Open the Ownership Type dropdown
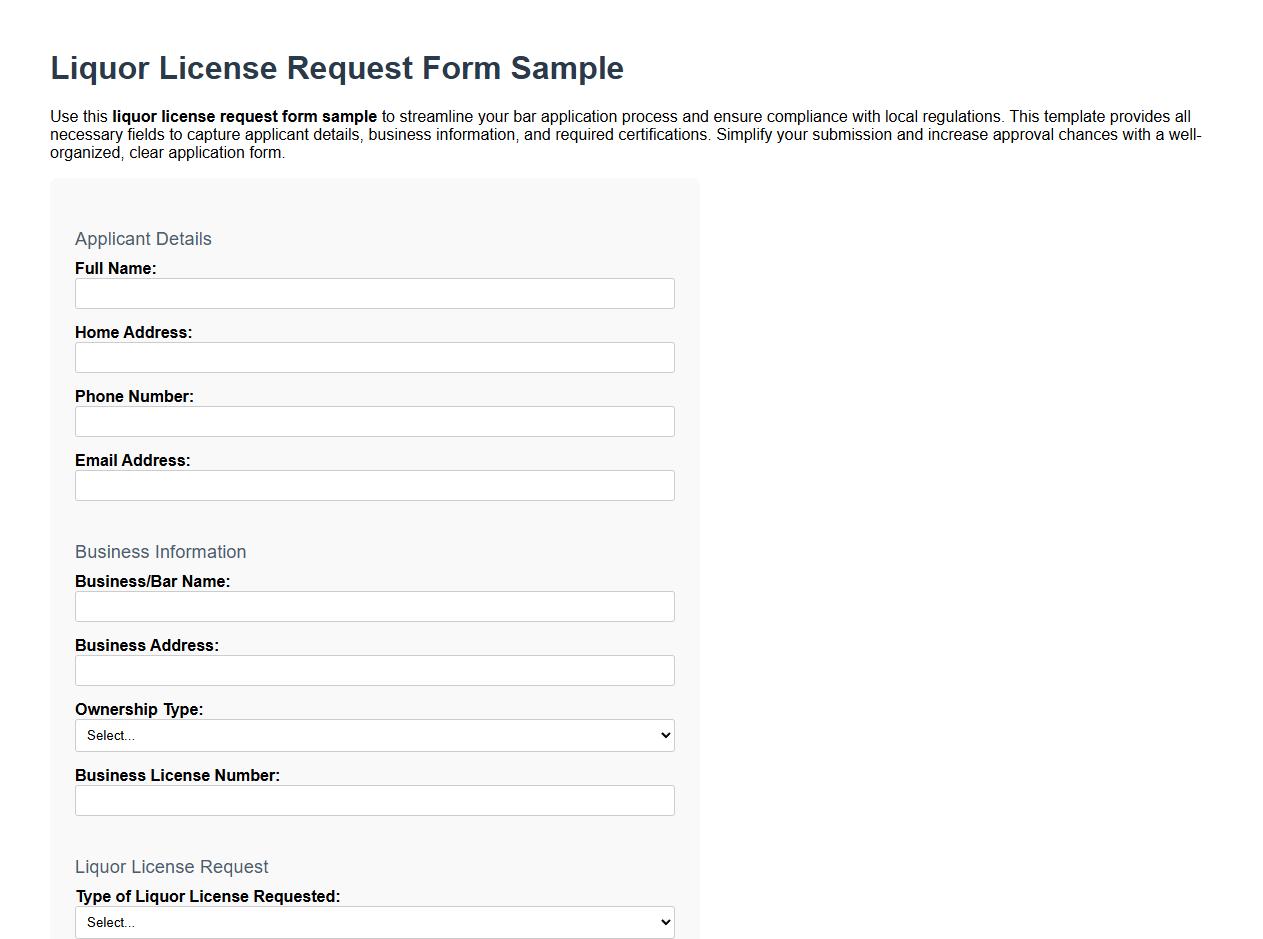The width and height of the screenshot is (1263, 939). [374, 735]
